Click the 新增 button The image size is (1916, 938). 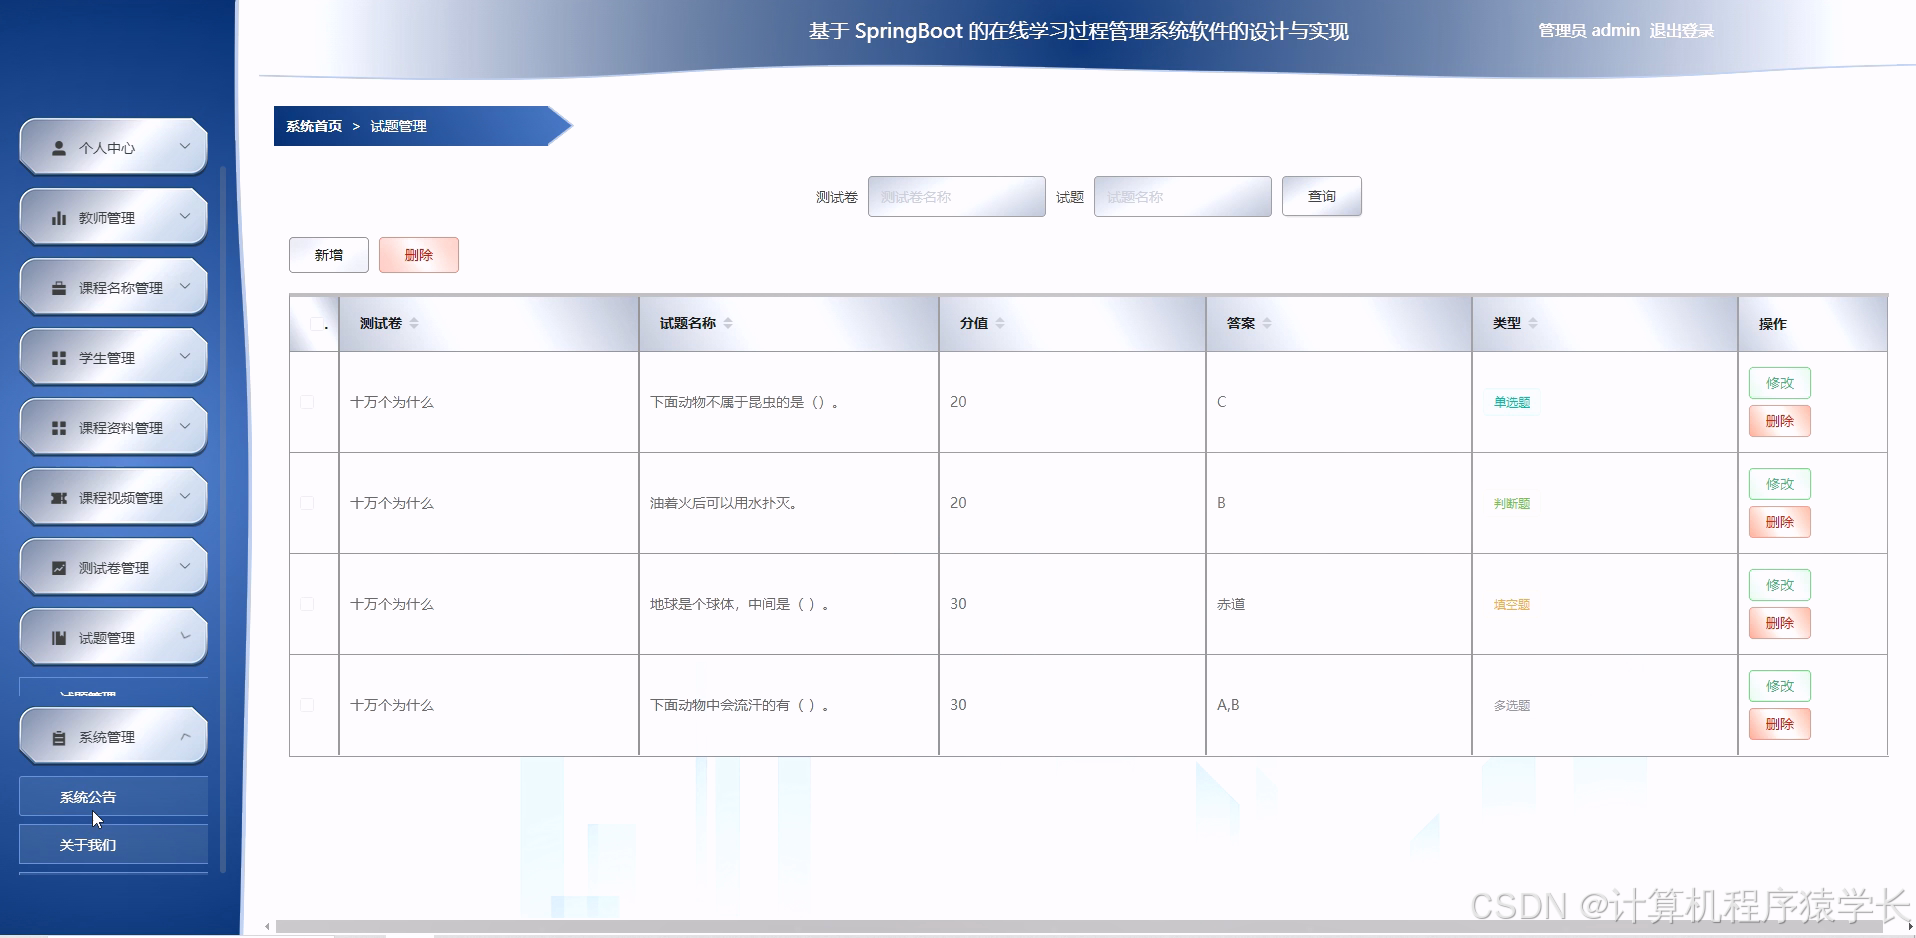pyautogui.click(x=328, y=255)
